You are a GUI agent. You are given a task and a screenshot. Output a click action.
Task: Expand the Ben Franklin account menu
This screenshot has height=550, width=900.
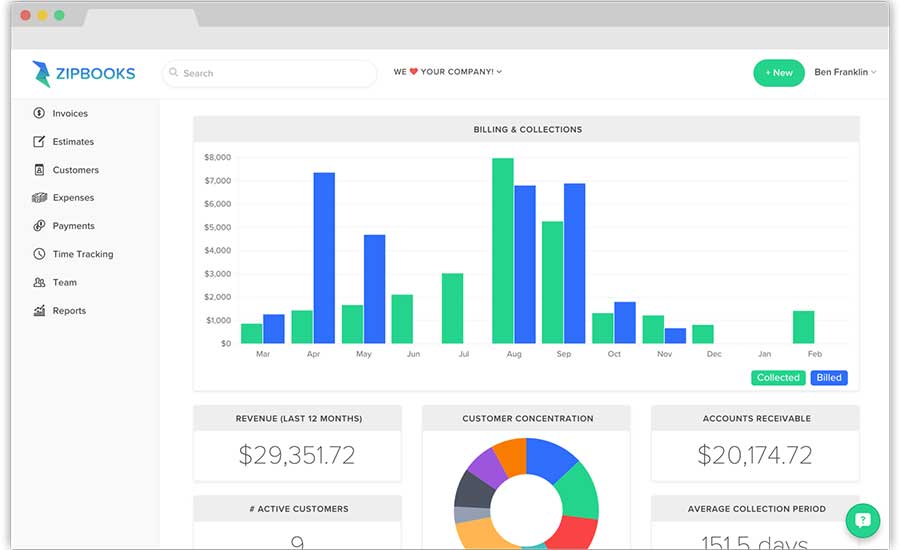point(845,72)
